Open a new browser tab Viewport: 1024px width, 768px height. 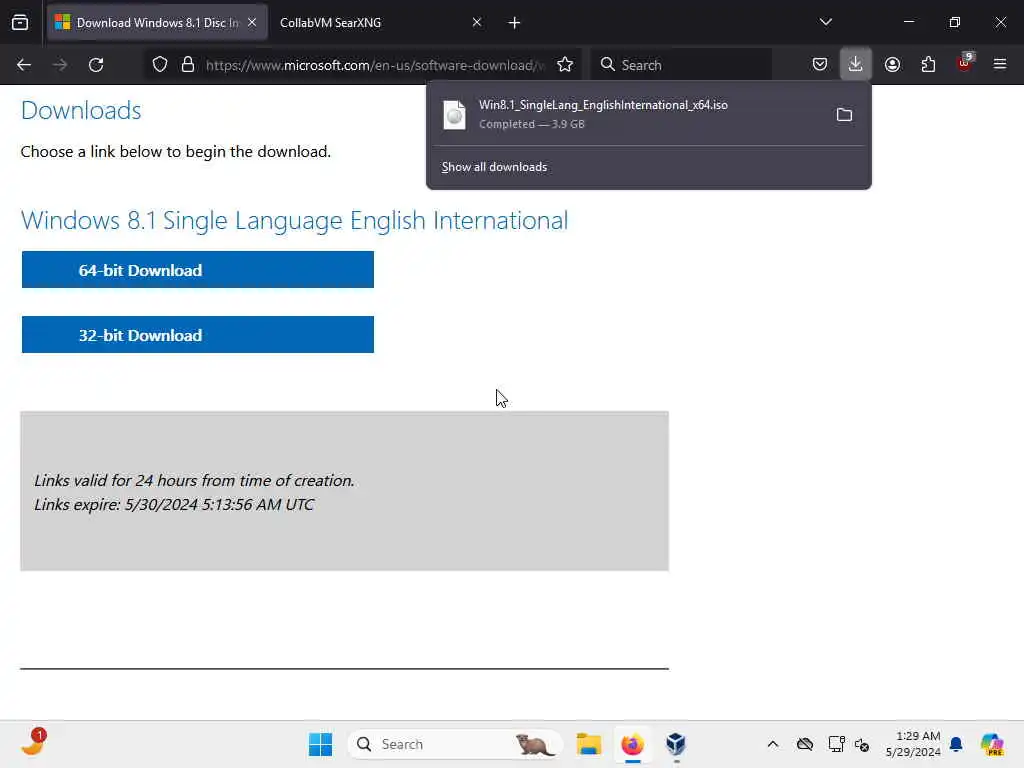pyautogui.click(x=515, y=23)
